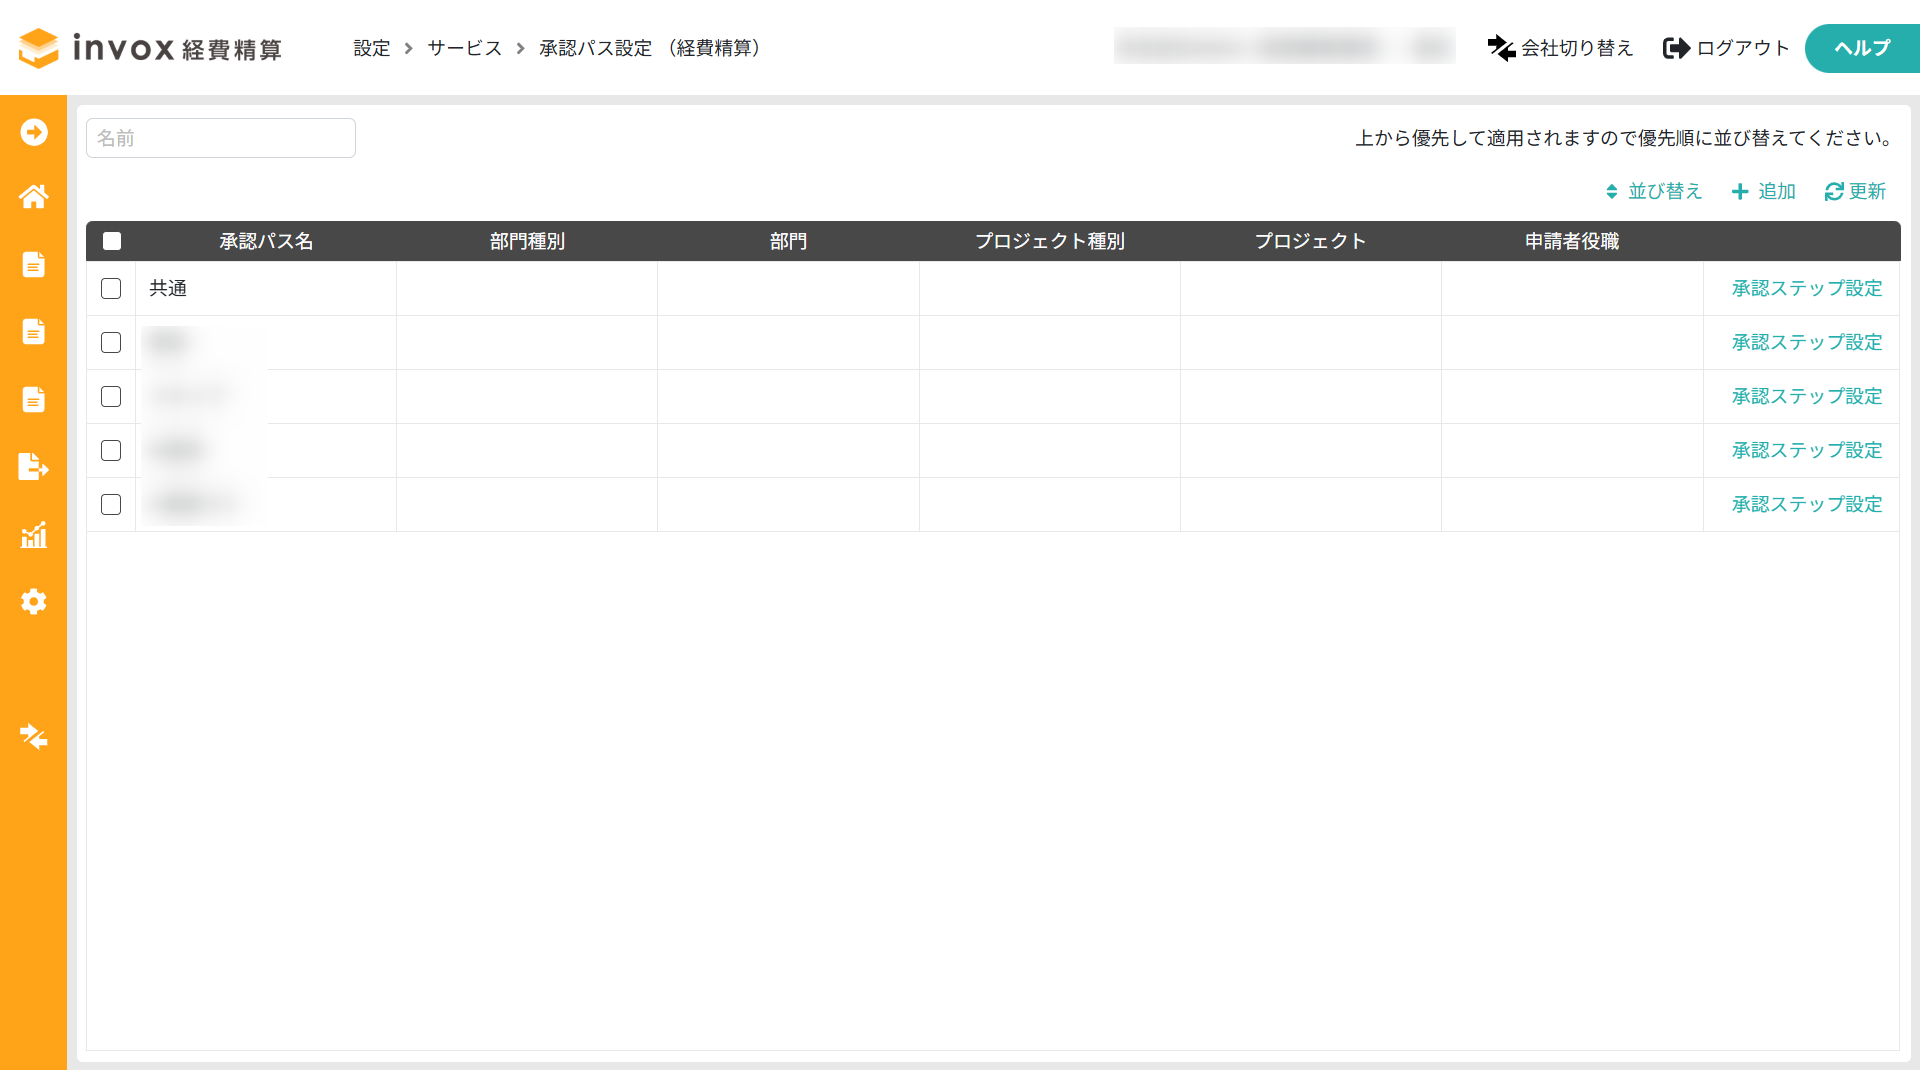Check the fifth row checkbox

[x=111, y=504]
